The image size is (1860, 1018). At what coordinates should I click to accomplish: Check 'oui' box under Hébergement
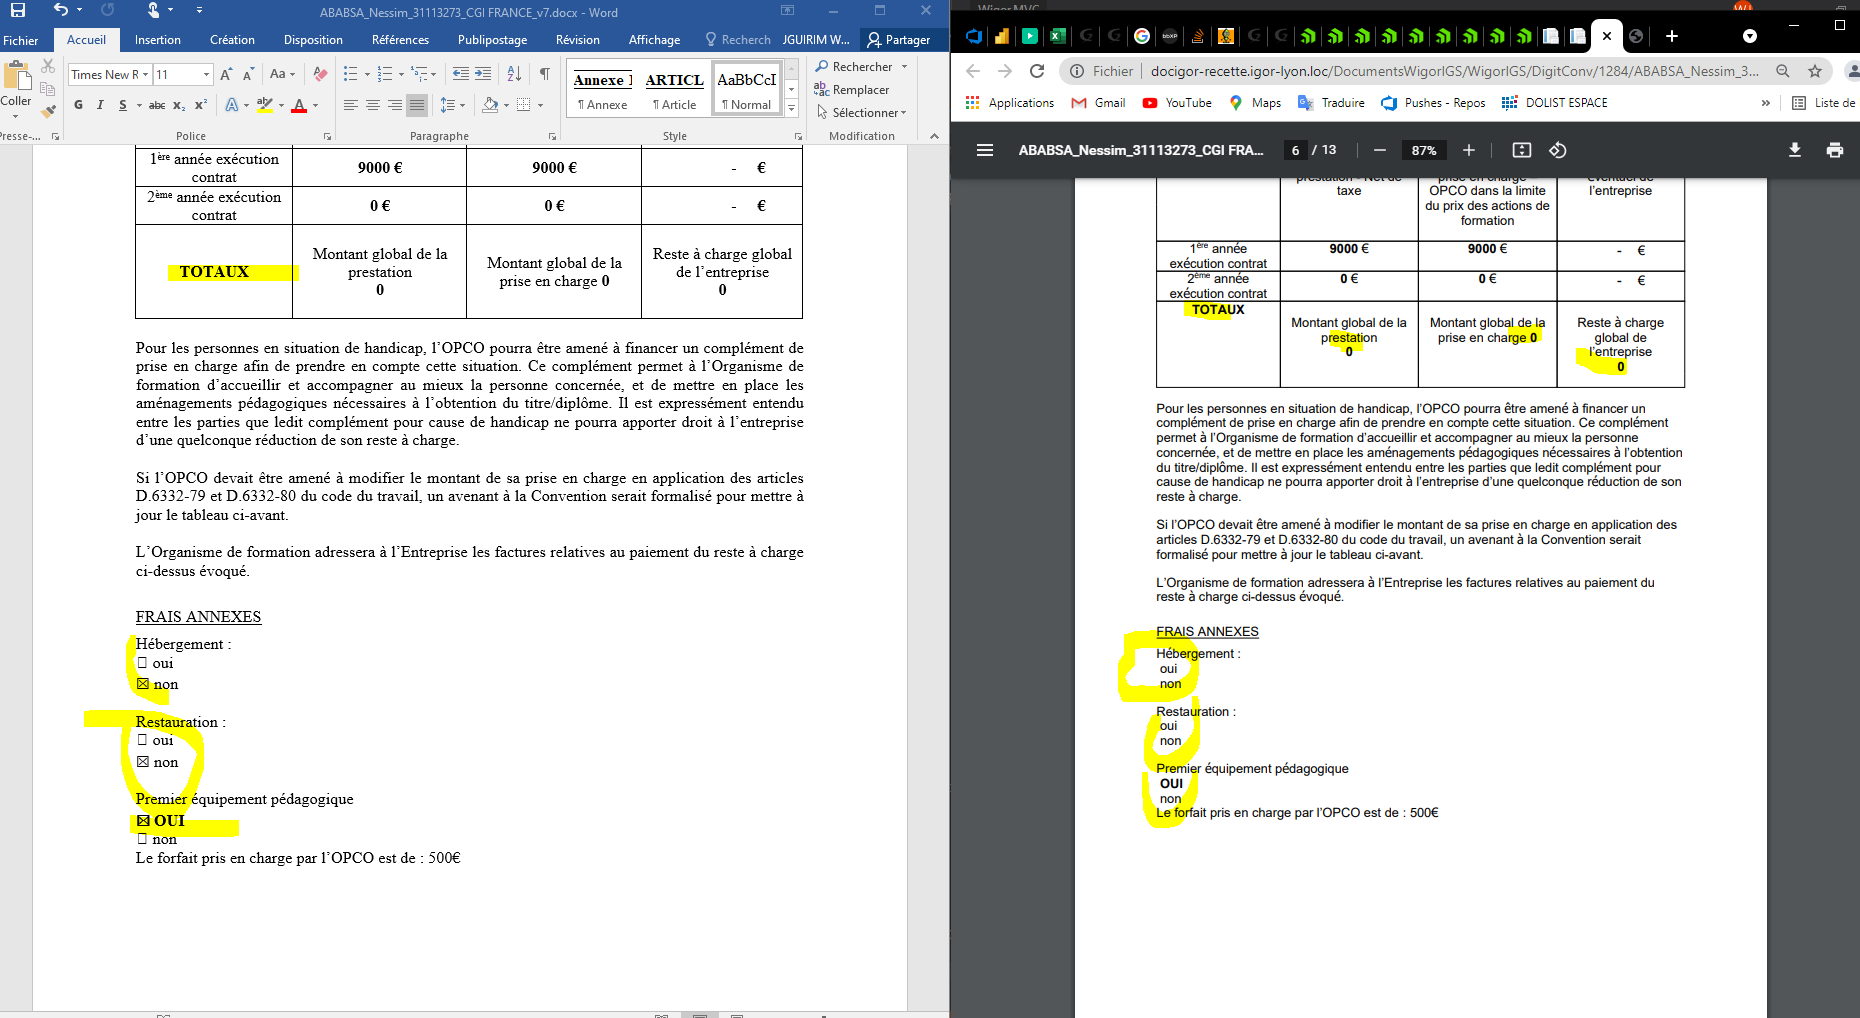(142, 663)
